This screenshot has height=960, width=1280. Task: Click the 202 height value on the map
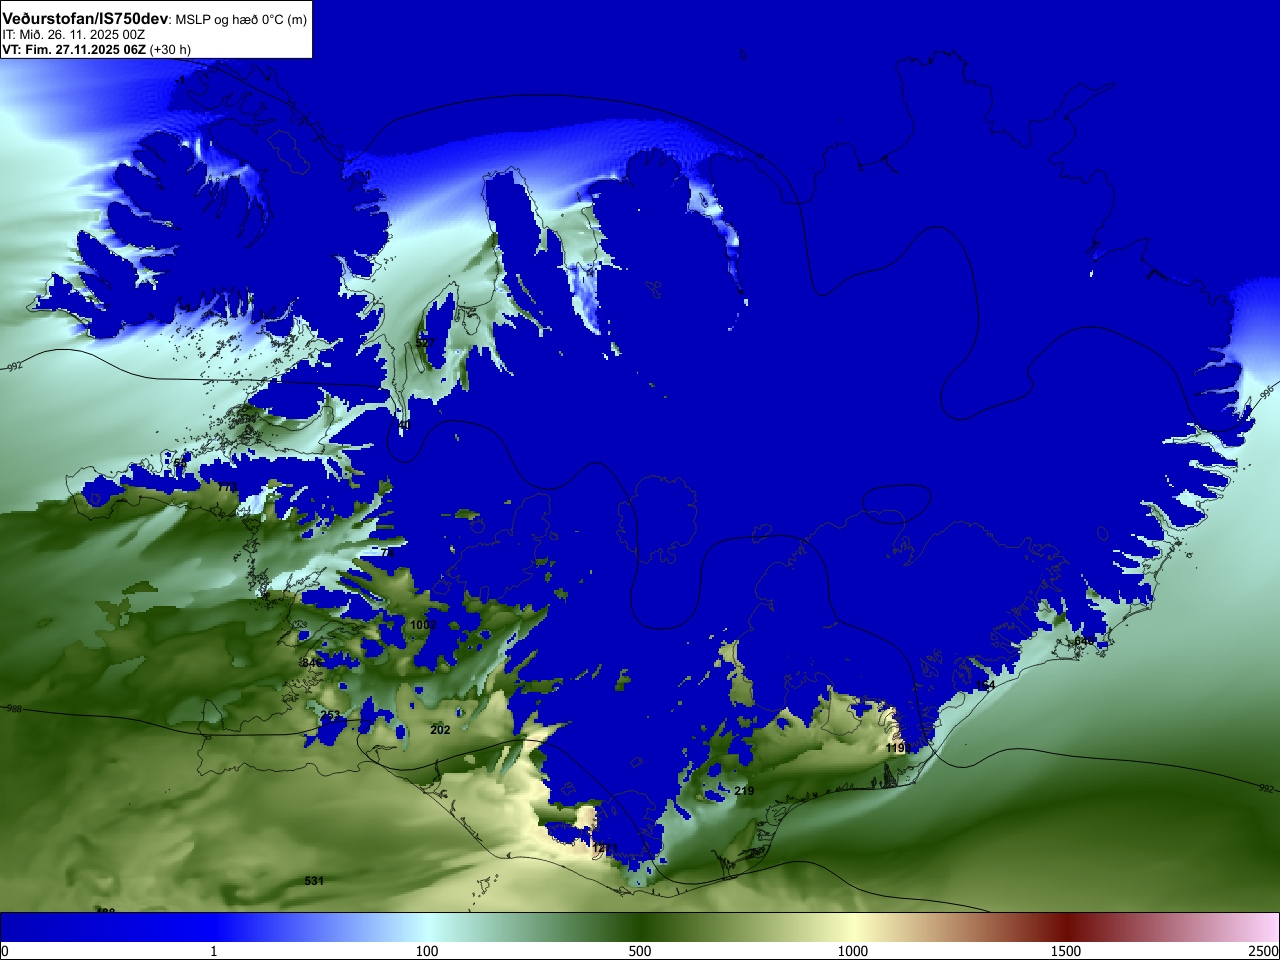tap(440, 730)
